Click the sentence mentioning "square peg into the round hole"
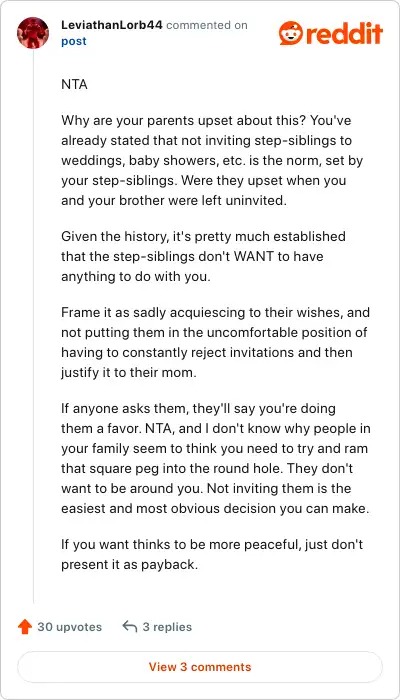The width and height of the screenshot is (400, 700). [x=216, y=448]
